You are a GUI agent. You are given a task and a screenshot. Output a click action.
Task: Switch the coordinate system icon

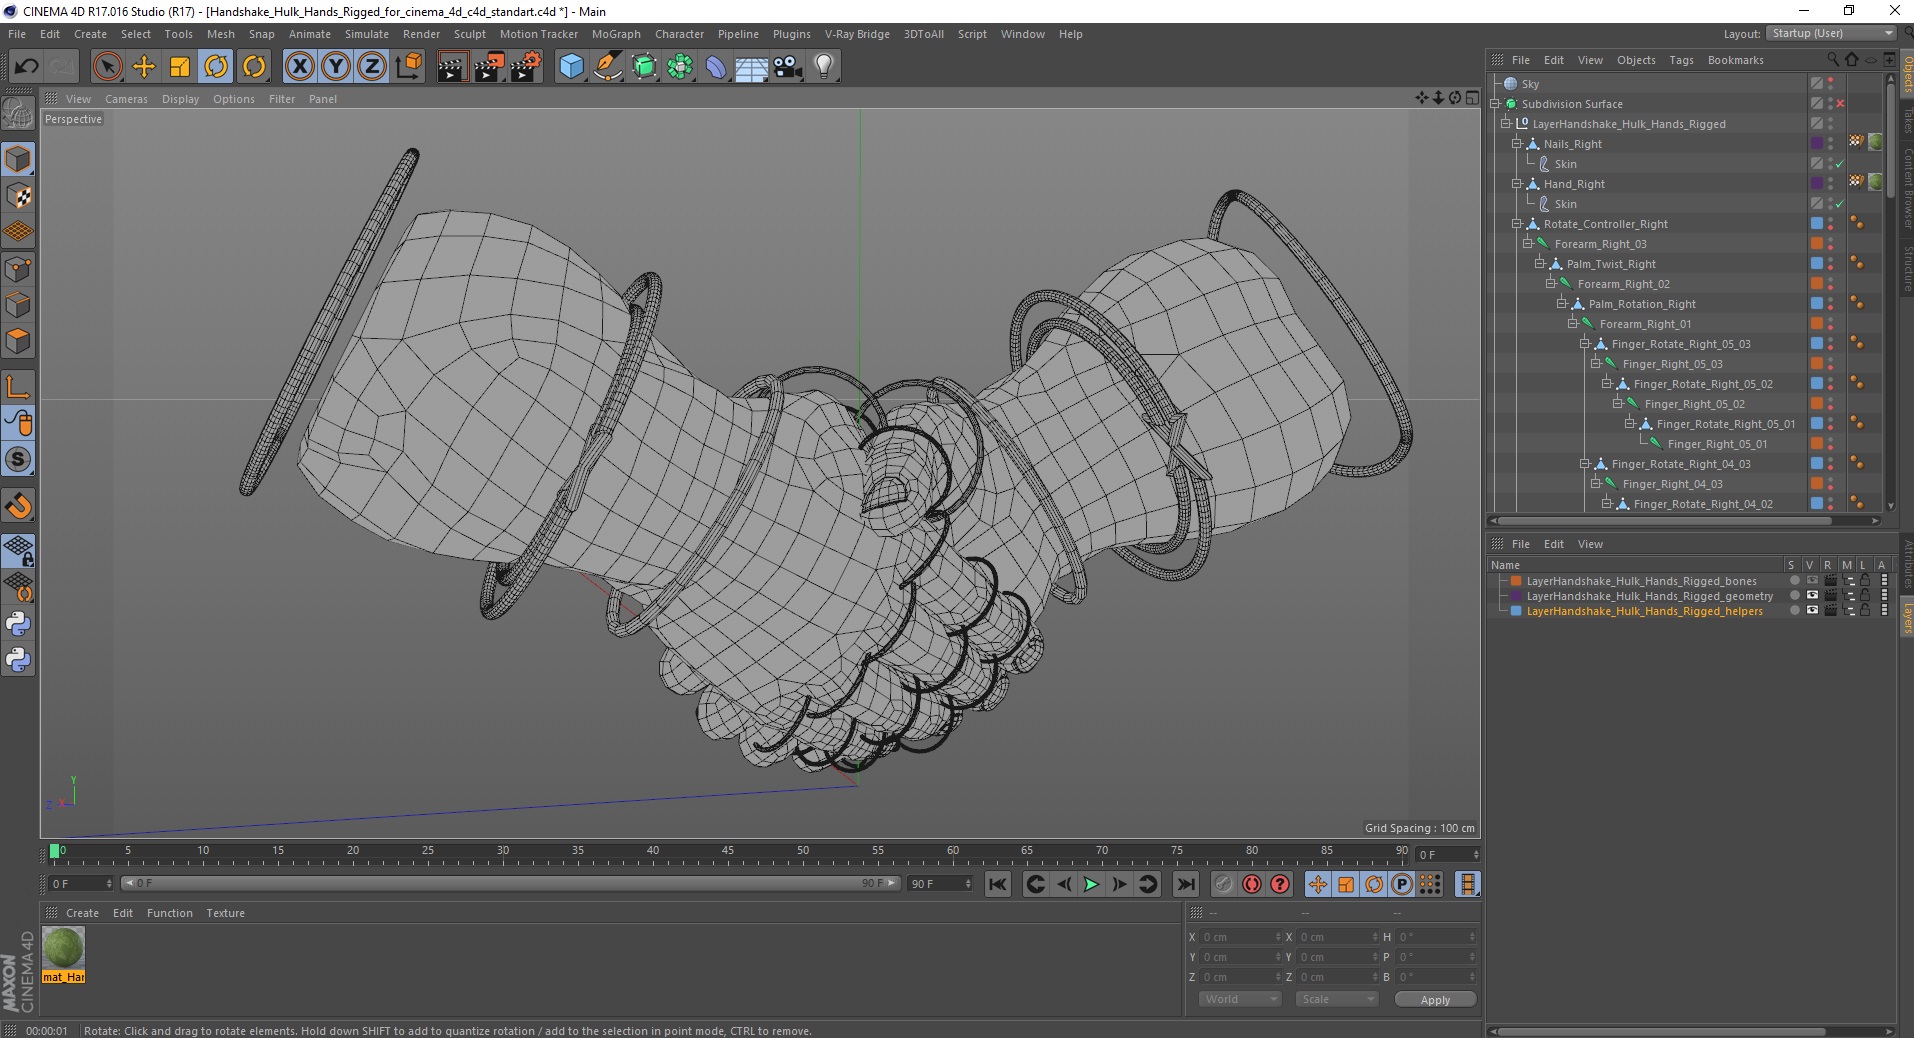(409, 67)
